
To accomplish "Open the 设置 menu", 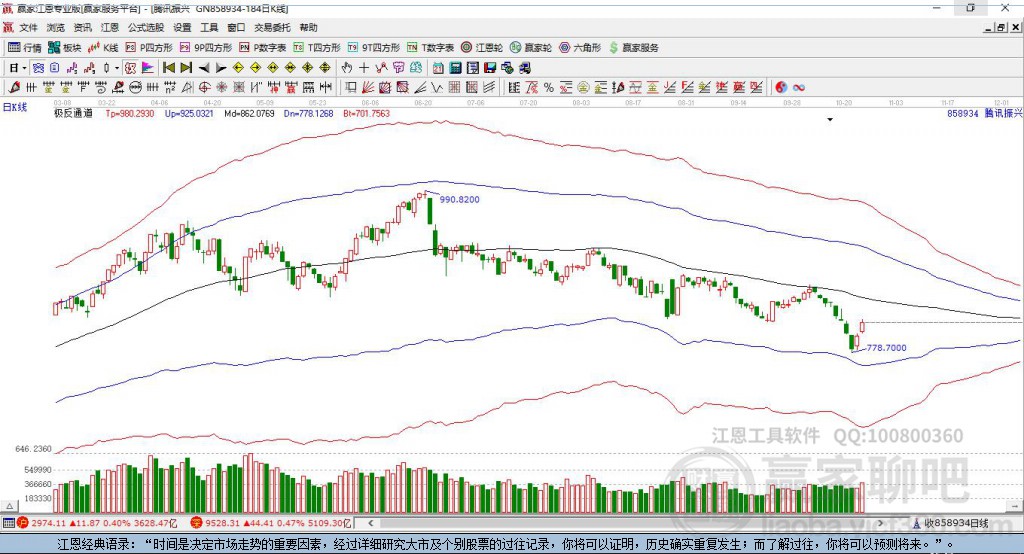I will coord(182,27).
